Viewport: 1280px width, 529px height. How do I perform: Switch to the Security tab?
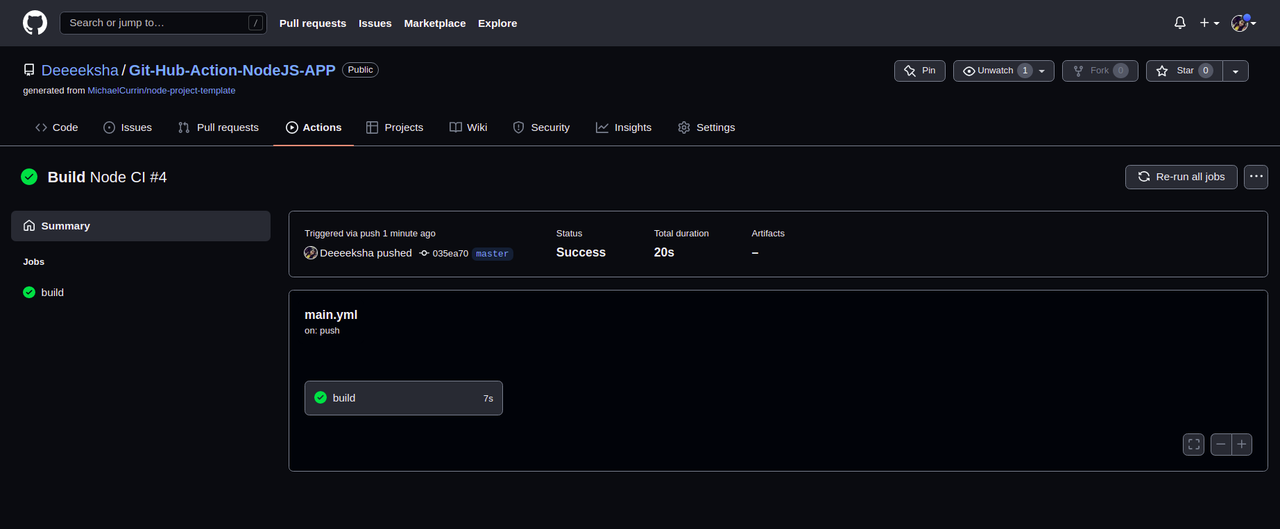click(x=541, y=127)
